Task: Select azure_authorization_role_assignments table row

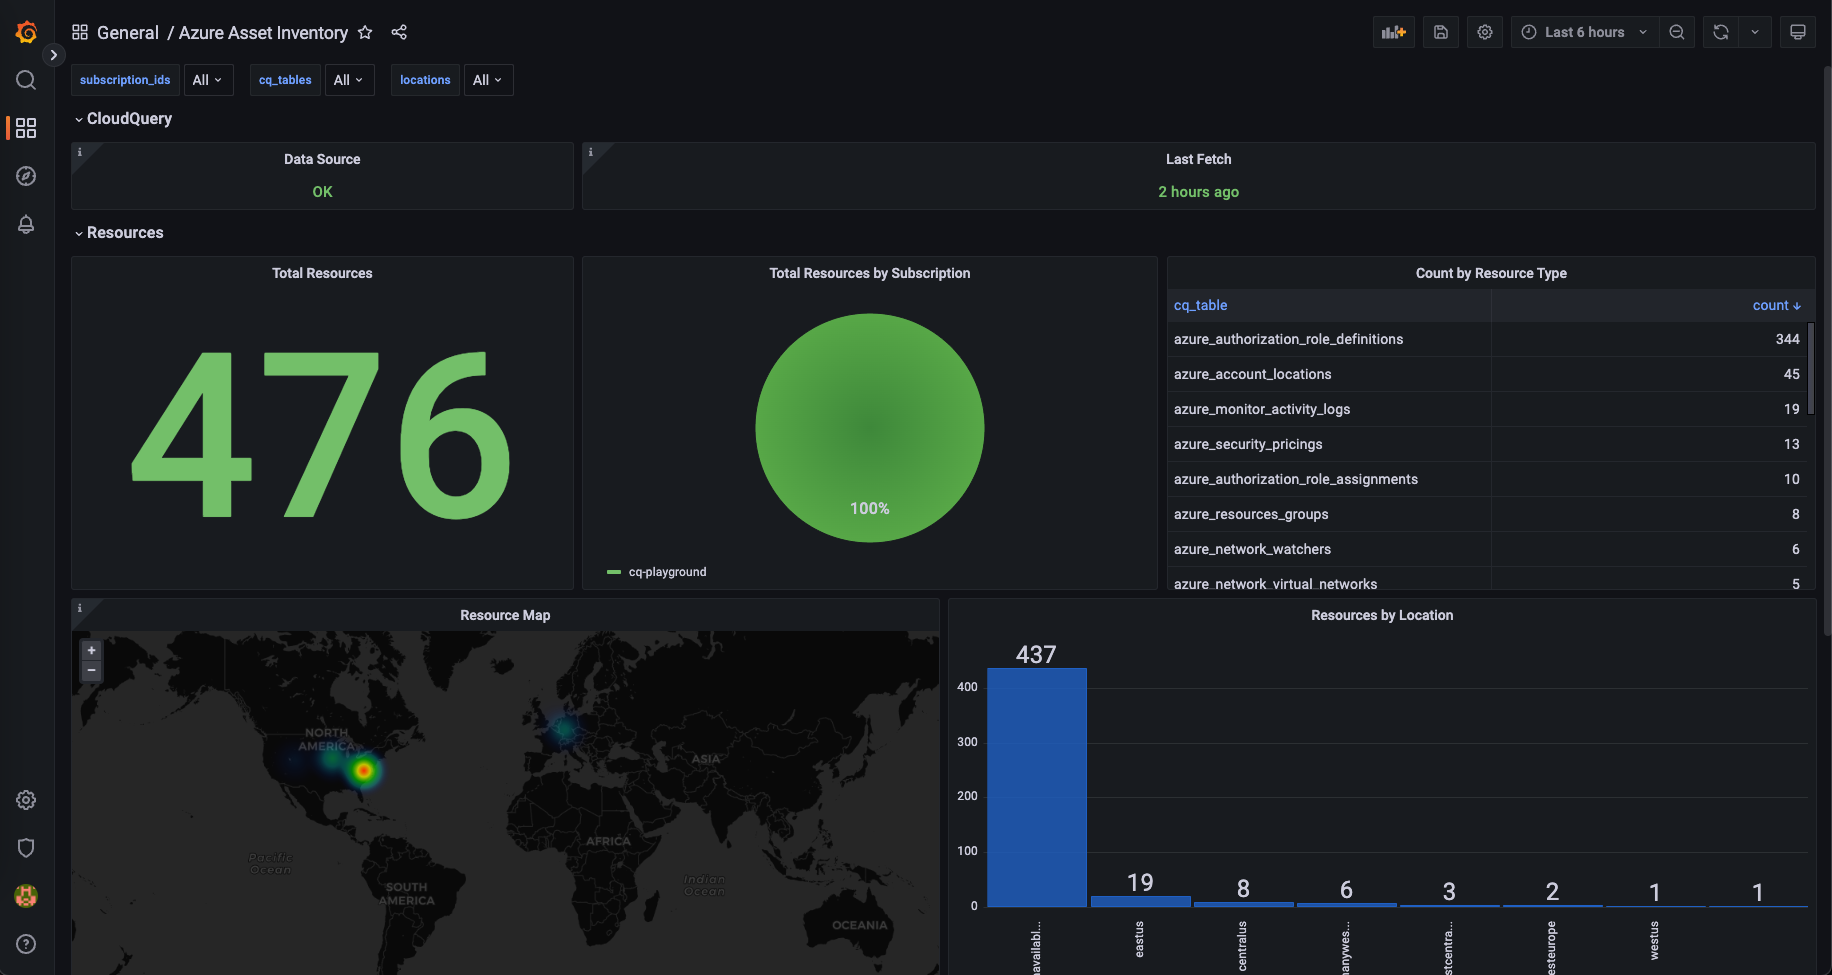Action: click(x=1487, y=479)
